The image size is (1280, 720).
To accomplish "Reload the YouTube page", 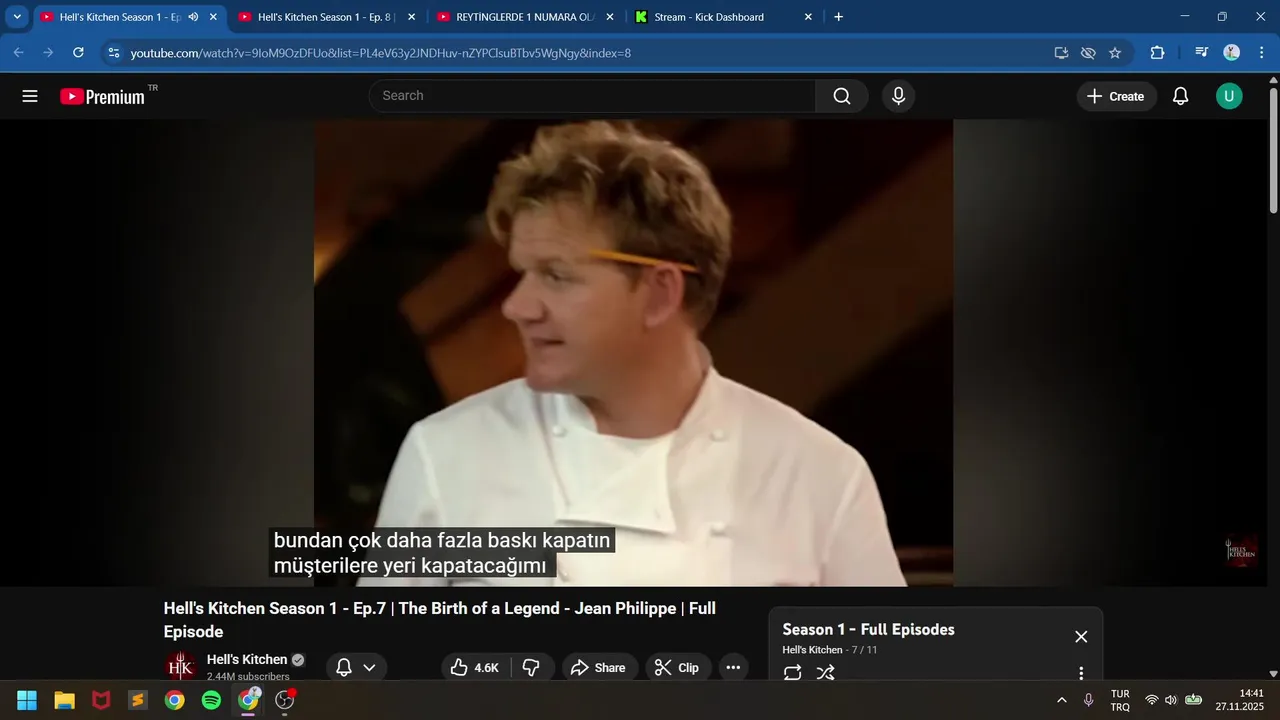I will pyautogui.click(x=78, y=53).
